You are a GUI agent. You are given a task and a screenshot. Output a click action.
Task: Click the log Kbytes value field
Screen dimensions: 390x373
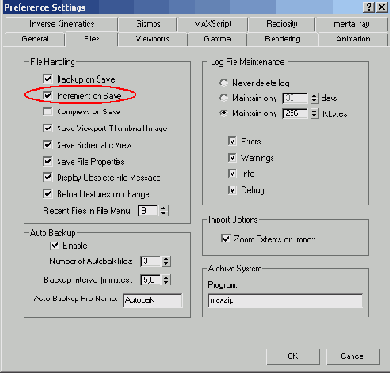point(295,114)
